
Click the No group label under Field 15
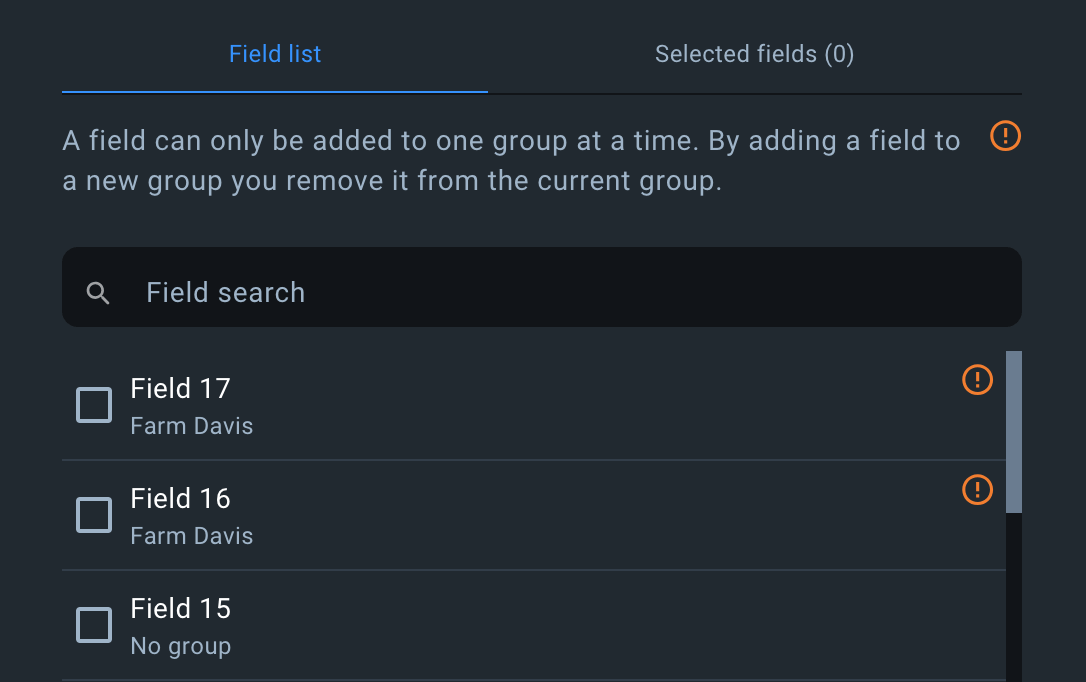point(180,645)
